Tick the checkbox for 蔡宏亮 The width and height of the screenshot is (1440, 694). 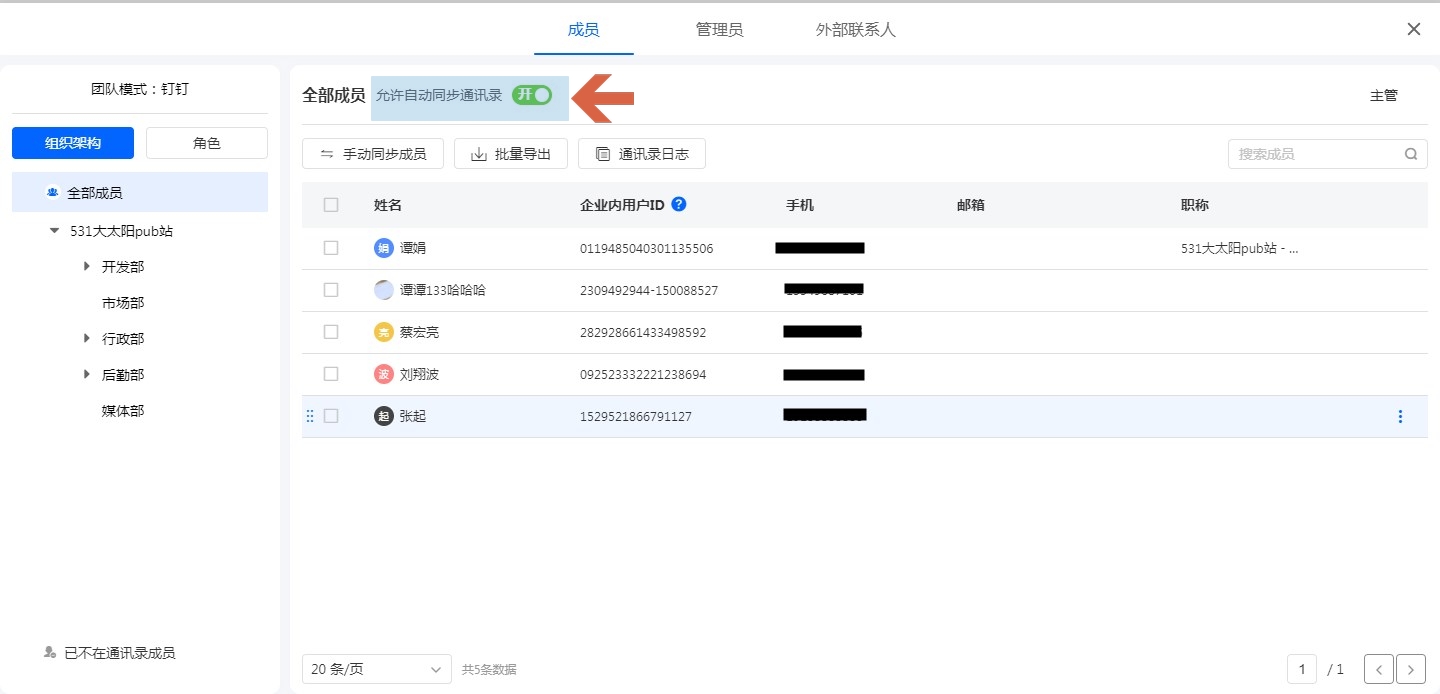pos(331,332)
